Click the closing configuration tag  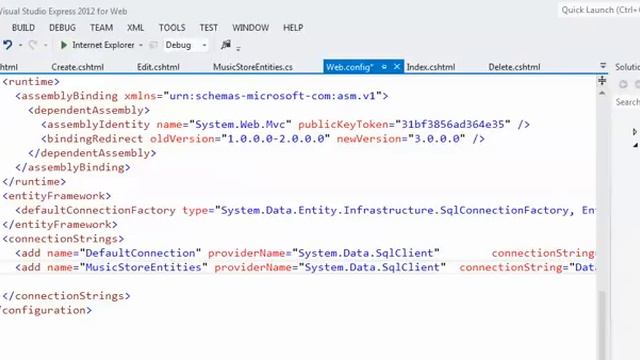[46, 310]
